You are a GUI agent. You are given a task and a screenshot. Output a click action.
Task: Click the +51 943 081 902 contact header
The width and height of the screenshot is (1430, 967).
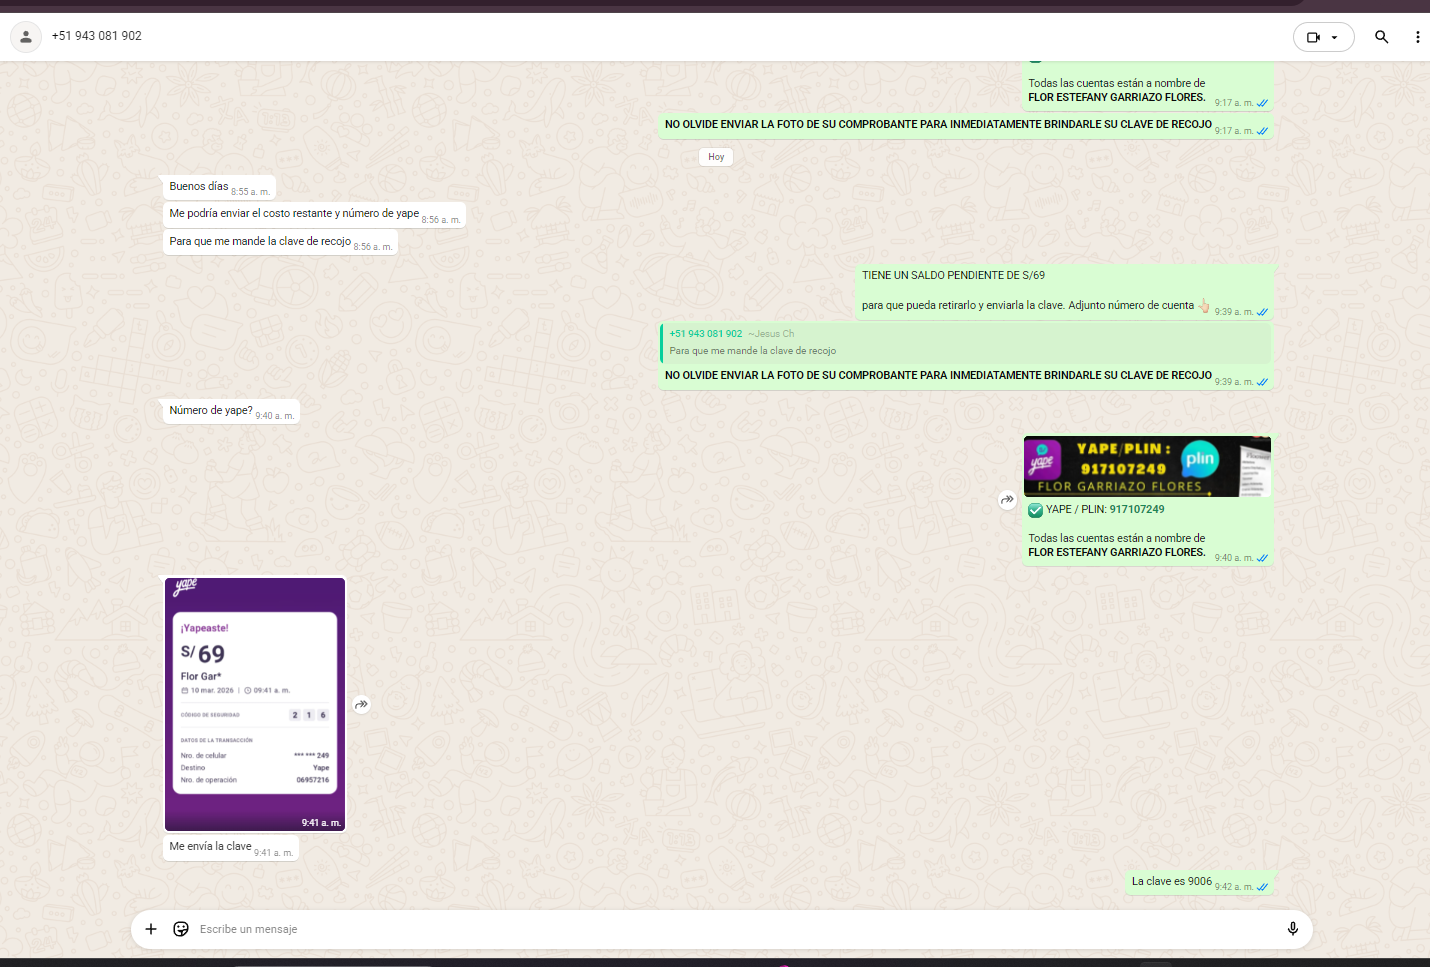[97, 36]
